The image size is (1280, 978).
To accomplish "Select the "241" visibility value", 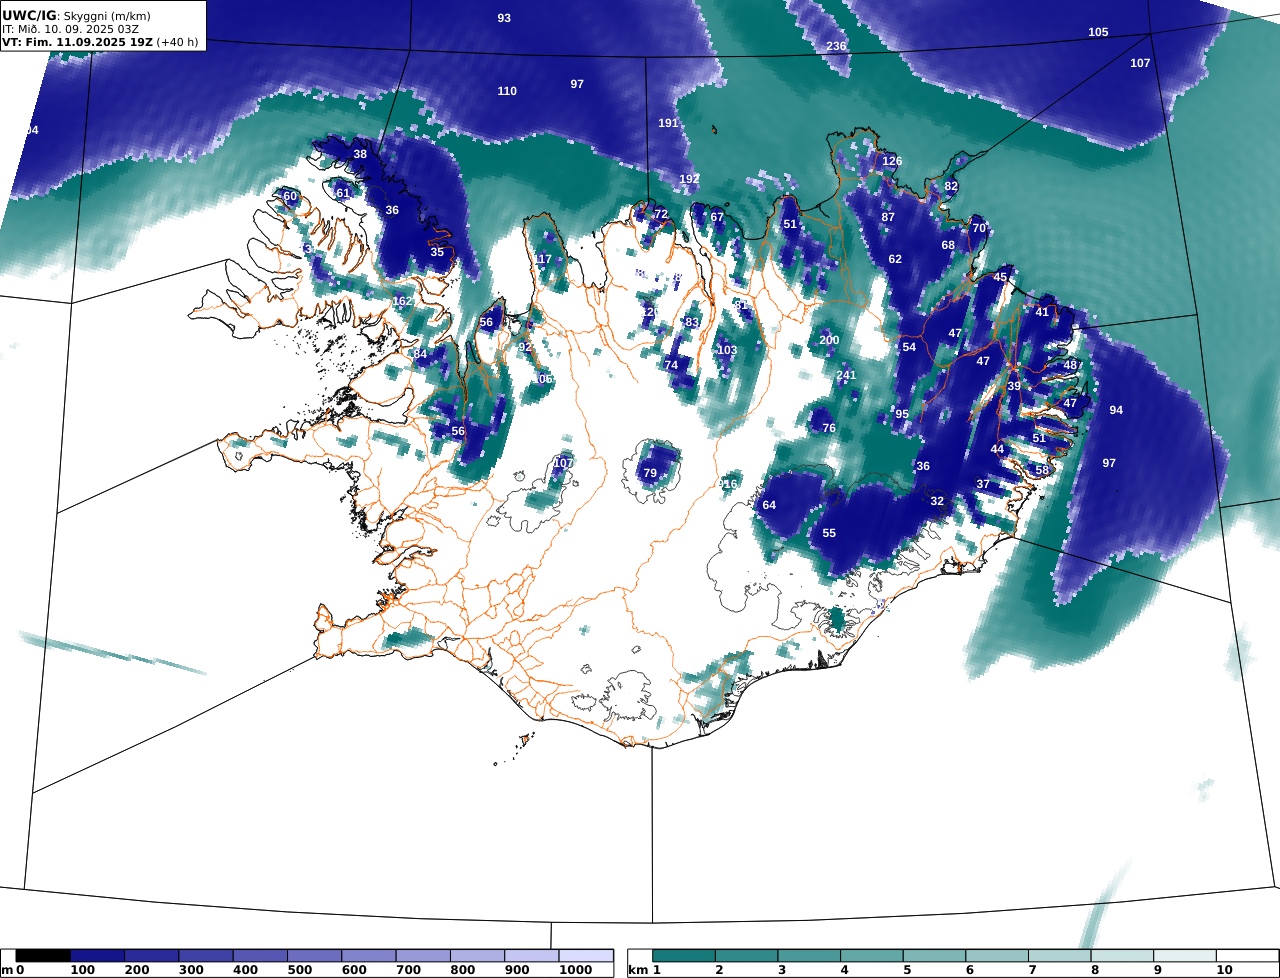I will pyautogui.click(x=846, y=375).
